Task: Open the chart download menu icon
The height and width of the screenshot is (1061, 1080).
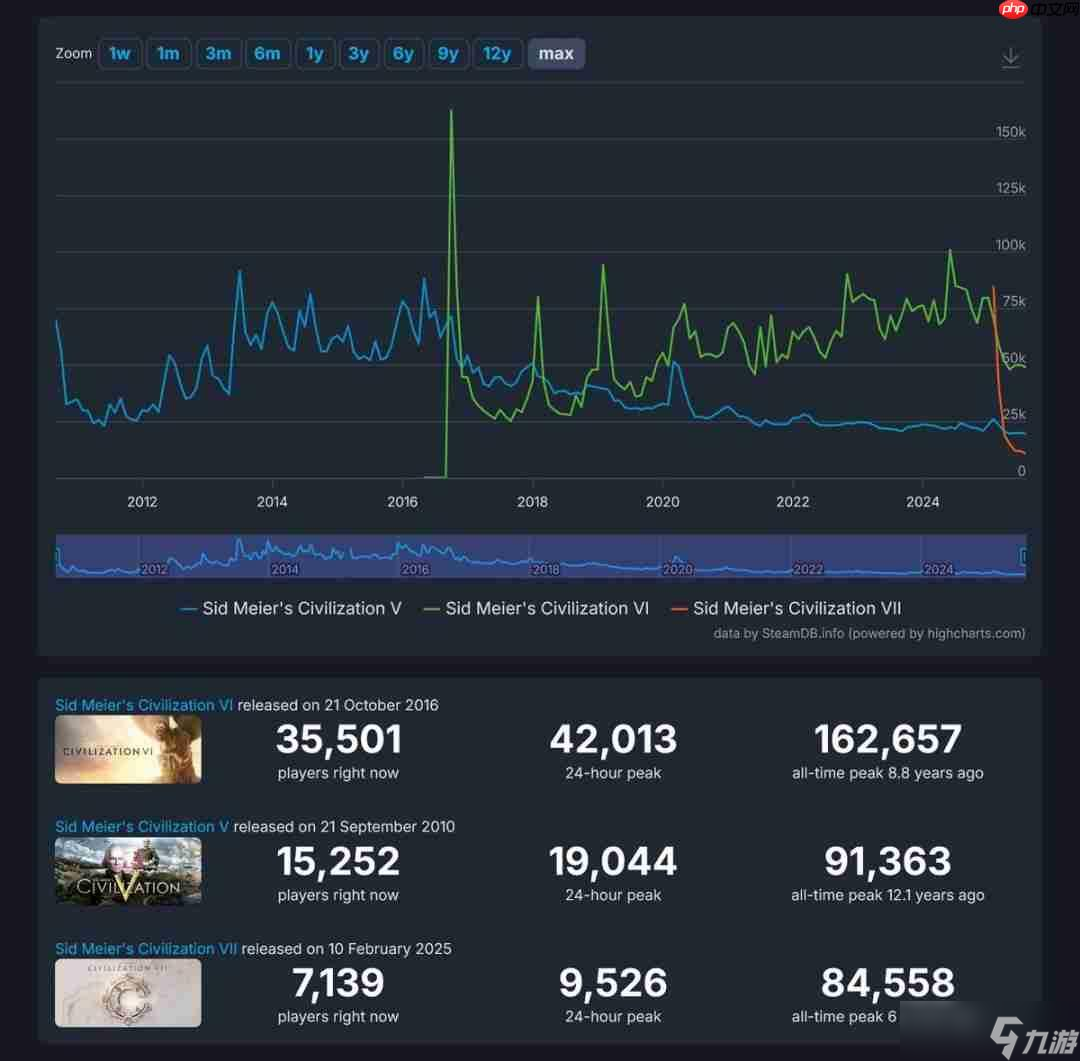Action: (x=1010, y=57)
